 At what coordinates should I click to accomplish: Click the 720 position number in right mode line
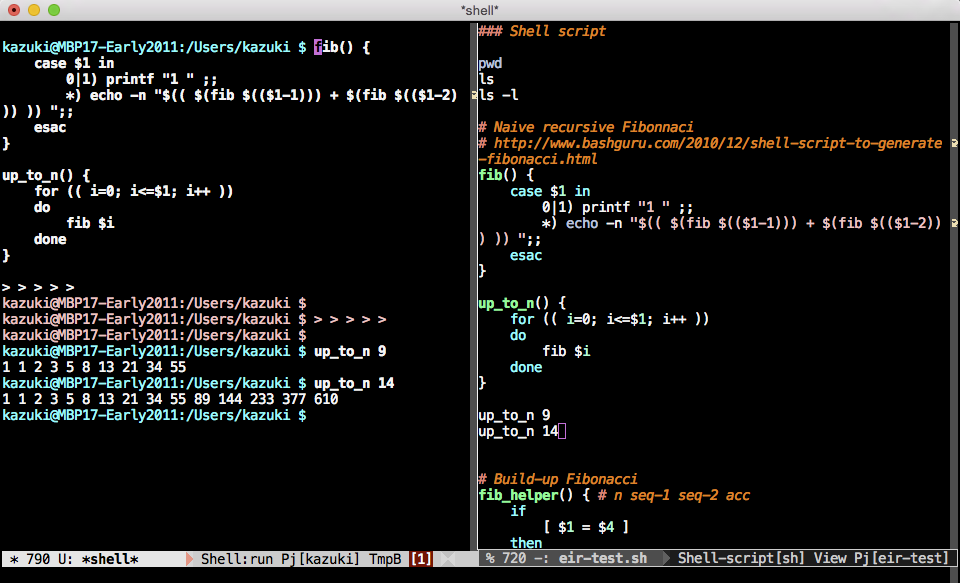(514, 559)
